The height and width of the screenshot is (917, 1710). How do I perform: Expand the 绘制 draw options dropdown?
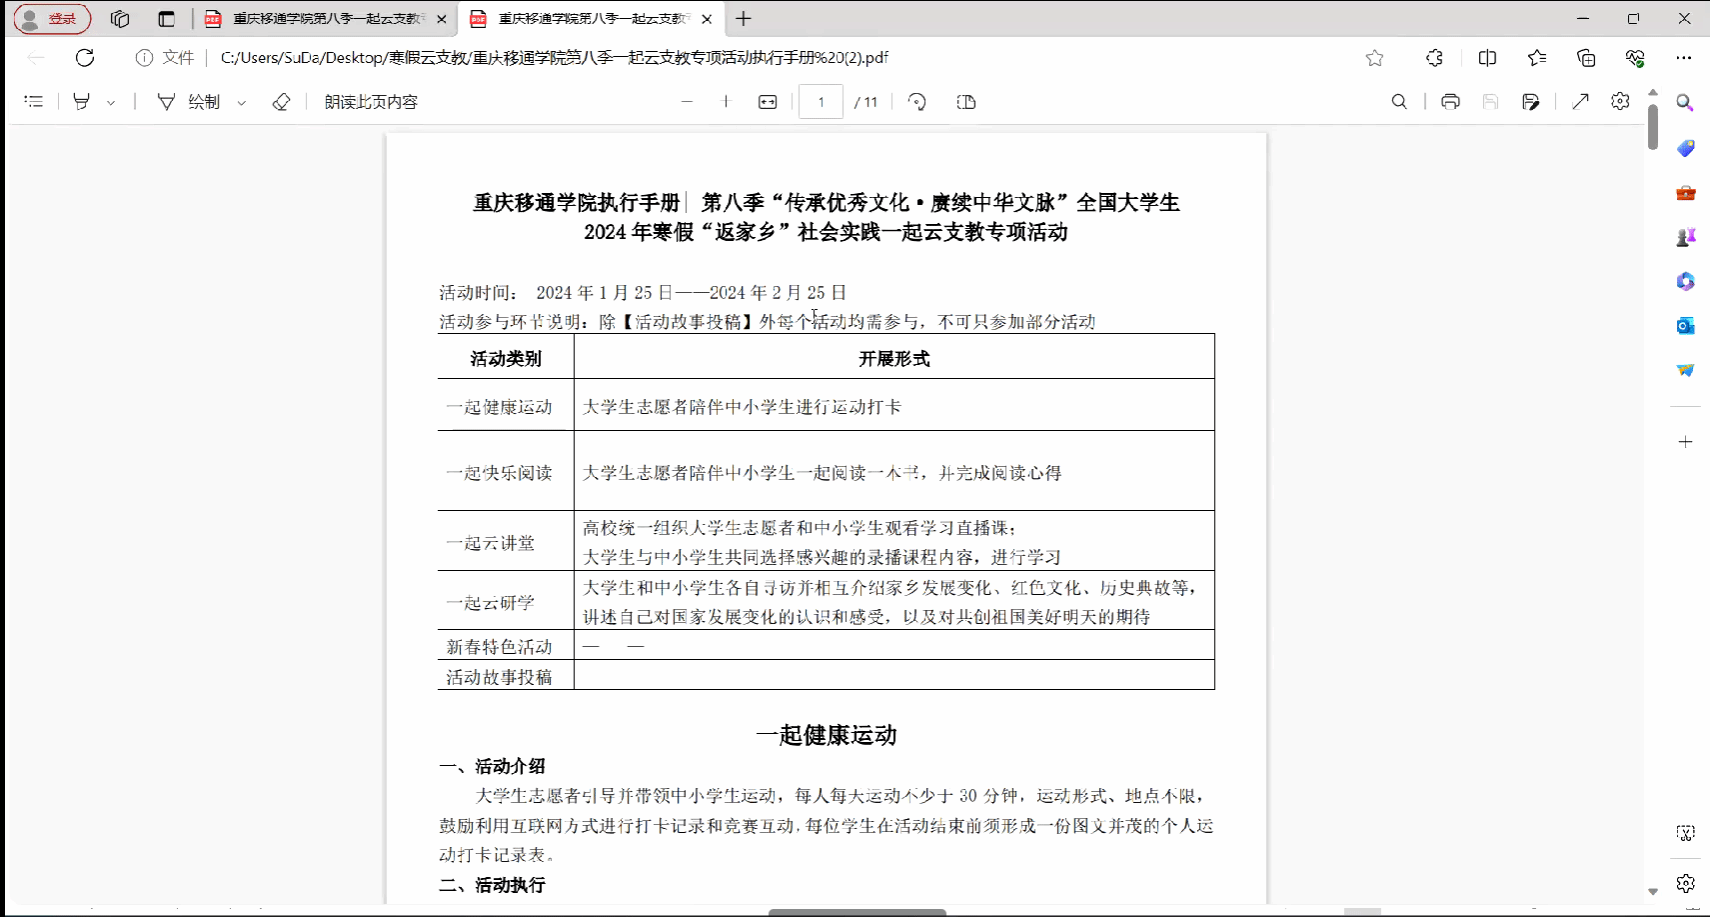click(242, 102)
